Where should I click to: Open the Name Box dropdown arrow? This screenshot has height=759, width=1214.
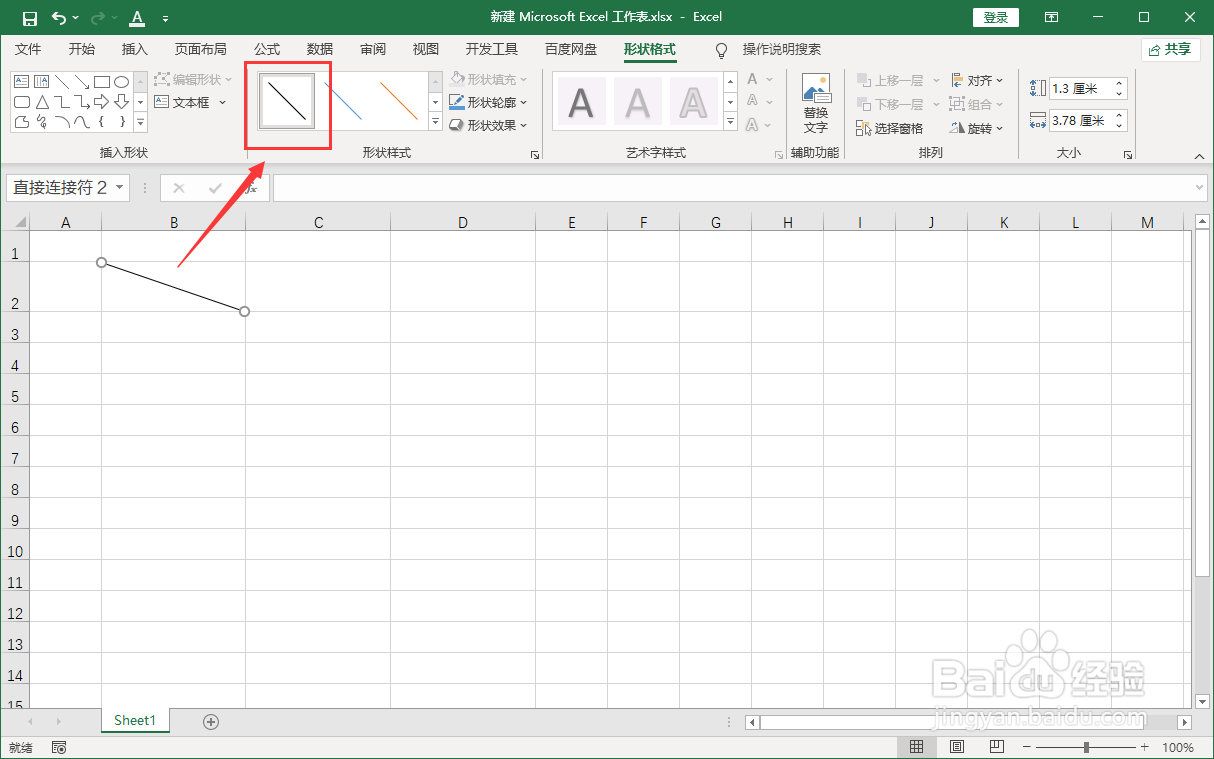tap(120, 188)
